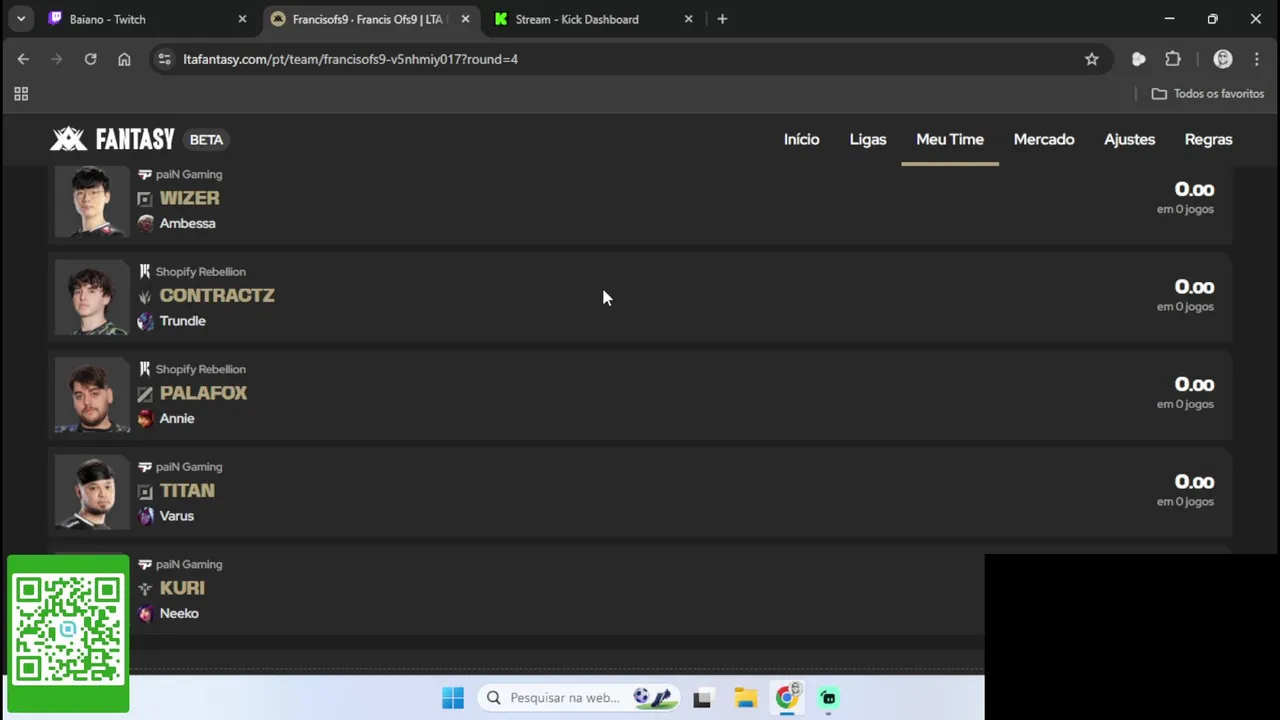1280x720 pixels.
Task: Open Chrome from the taskbar
Action: click(787, 697)
